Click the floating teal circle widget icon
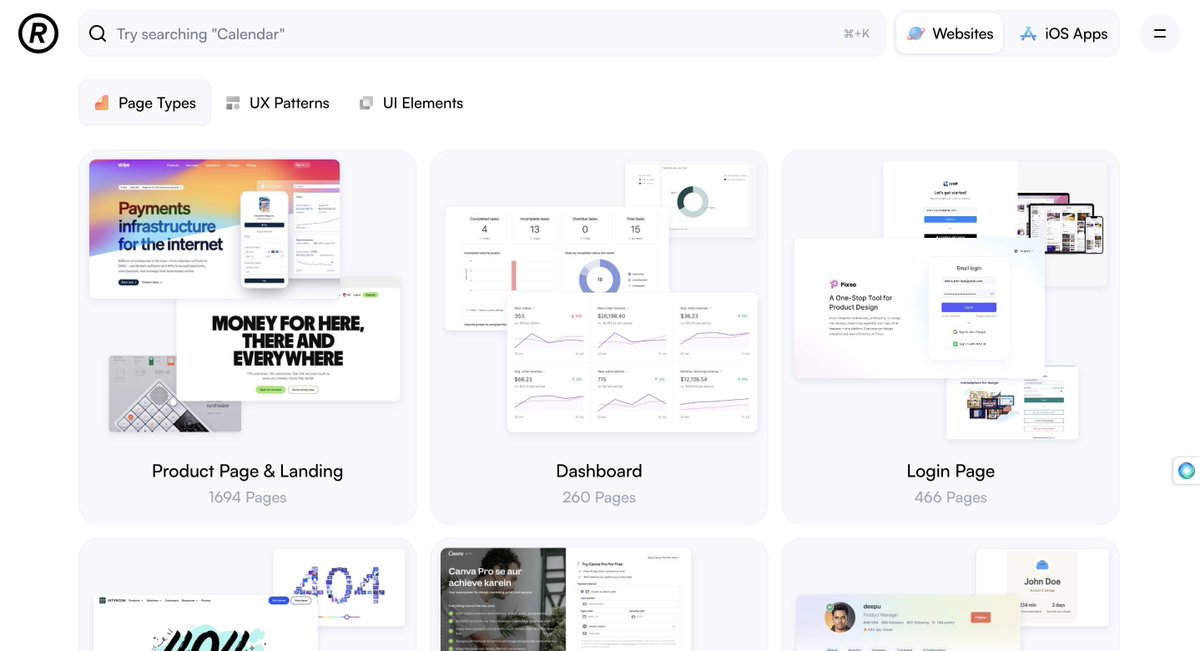 (x=1186, y=470)
